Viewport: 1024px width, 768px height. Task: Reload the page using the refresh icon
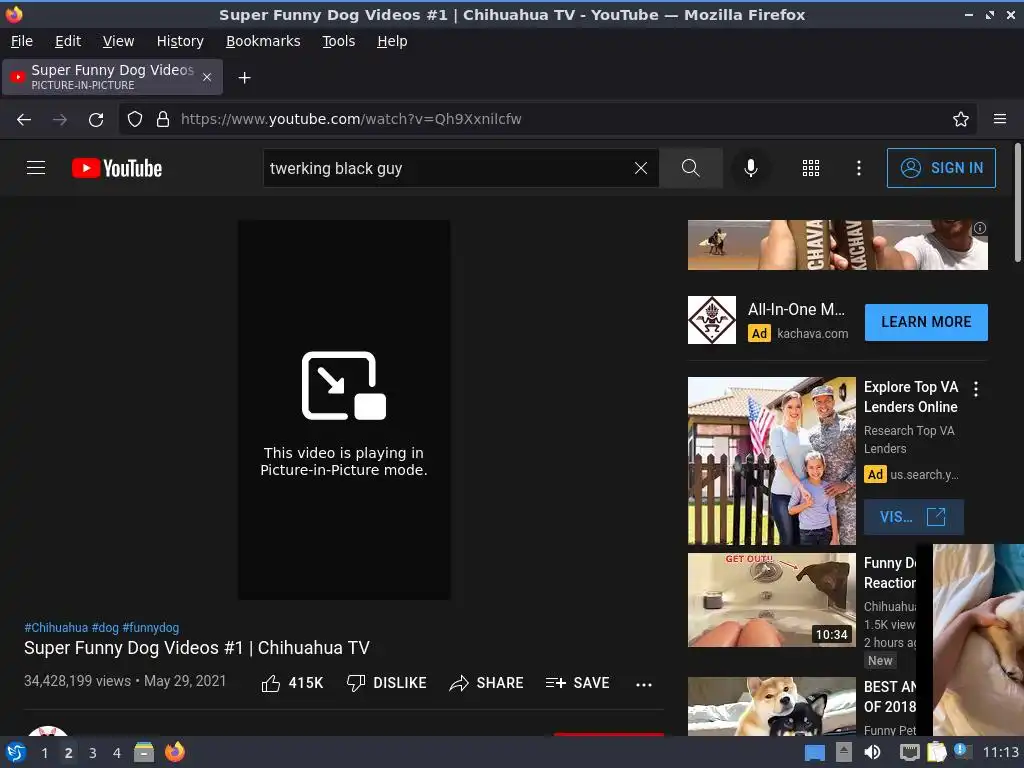click(x=96, y=120)
